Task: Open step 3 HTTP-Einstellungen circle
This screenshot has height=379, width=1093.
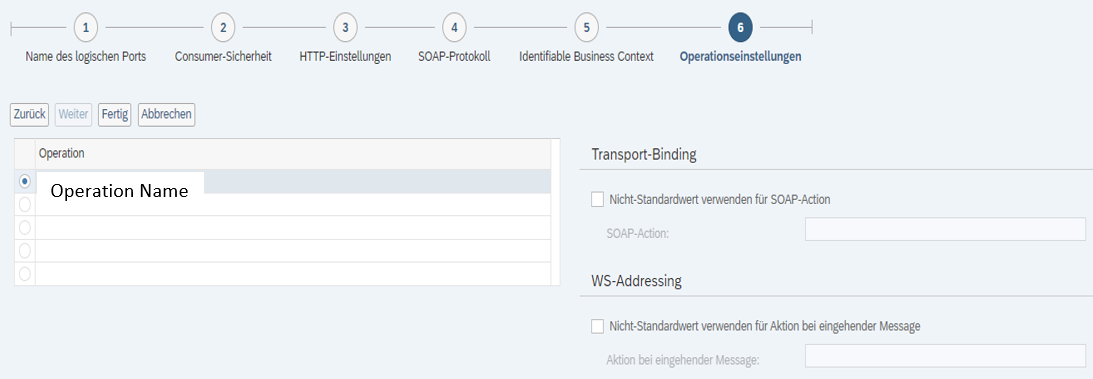Action: (x=345, y=28)
